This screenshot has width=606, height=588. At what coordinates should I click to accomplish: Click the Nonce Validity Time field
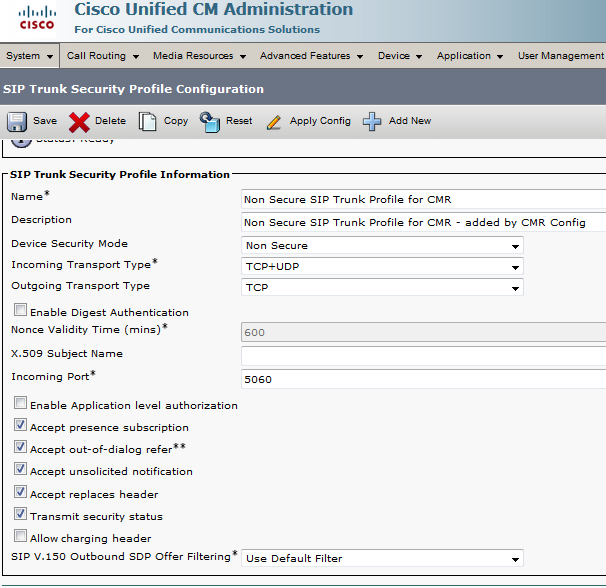tap(424, 332)
